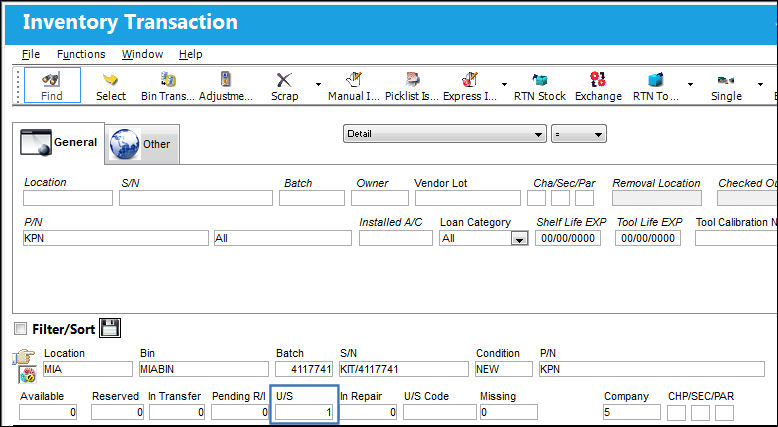Click the Location field showing MIA
This screenshot has height=427, width=778.
click(x=88, y=369)
